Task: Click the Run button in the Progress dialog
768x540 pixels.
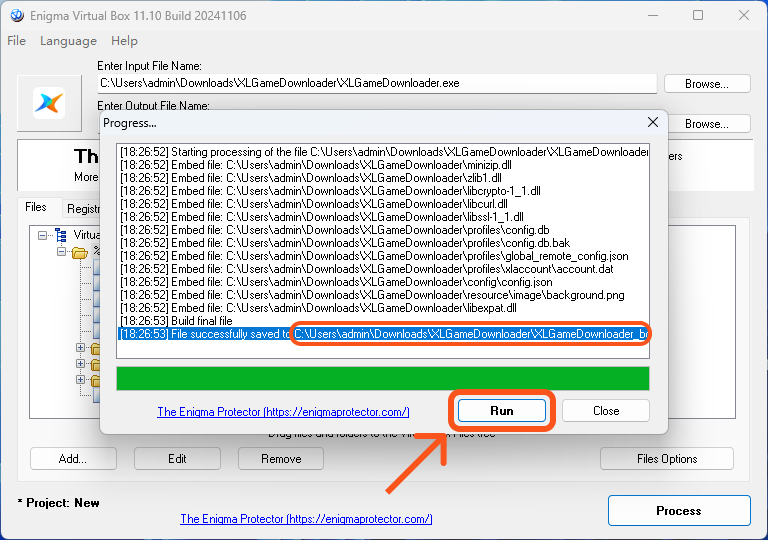Action: pos(502,411)
